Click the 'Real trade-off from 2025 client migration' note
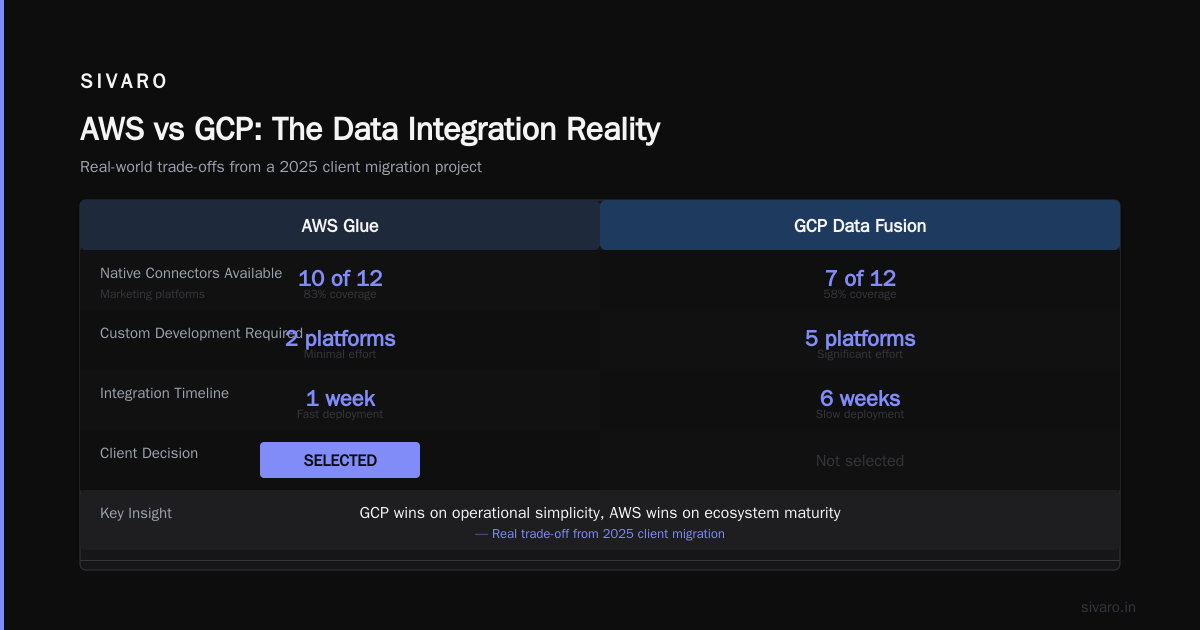 (x=600, y=534)
